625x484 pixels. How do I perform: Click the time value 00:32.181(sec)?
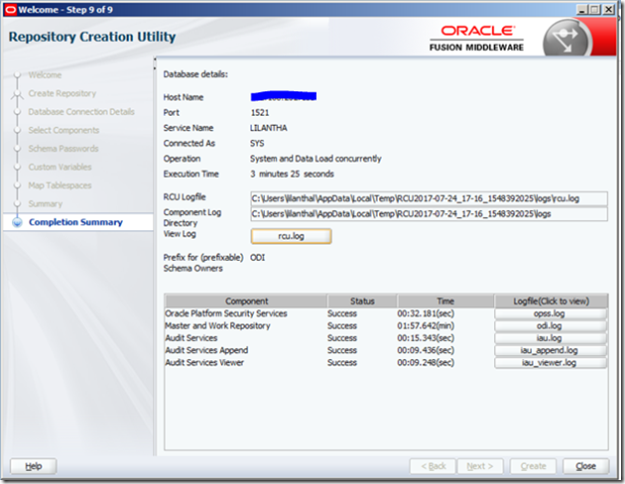pos(426,314)
